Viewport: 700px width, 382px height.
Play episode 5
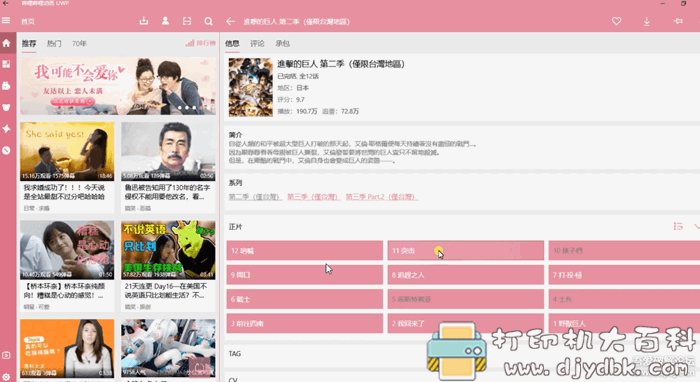(x=466, y=299)
